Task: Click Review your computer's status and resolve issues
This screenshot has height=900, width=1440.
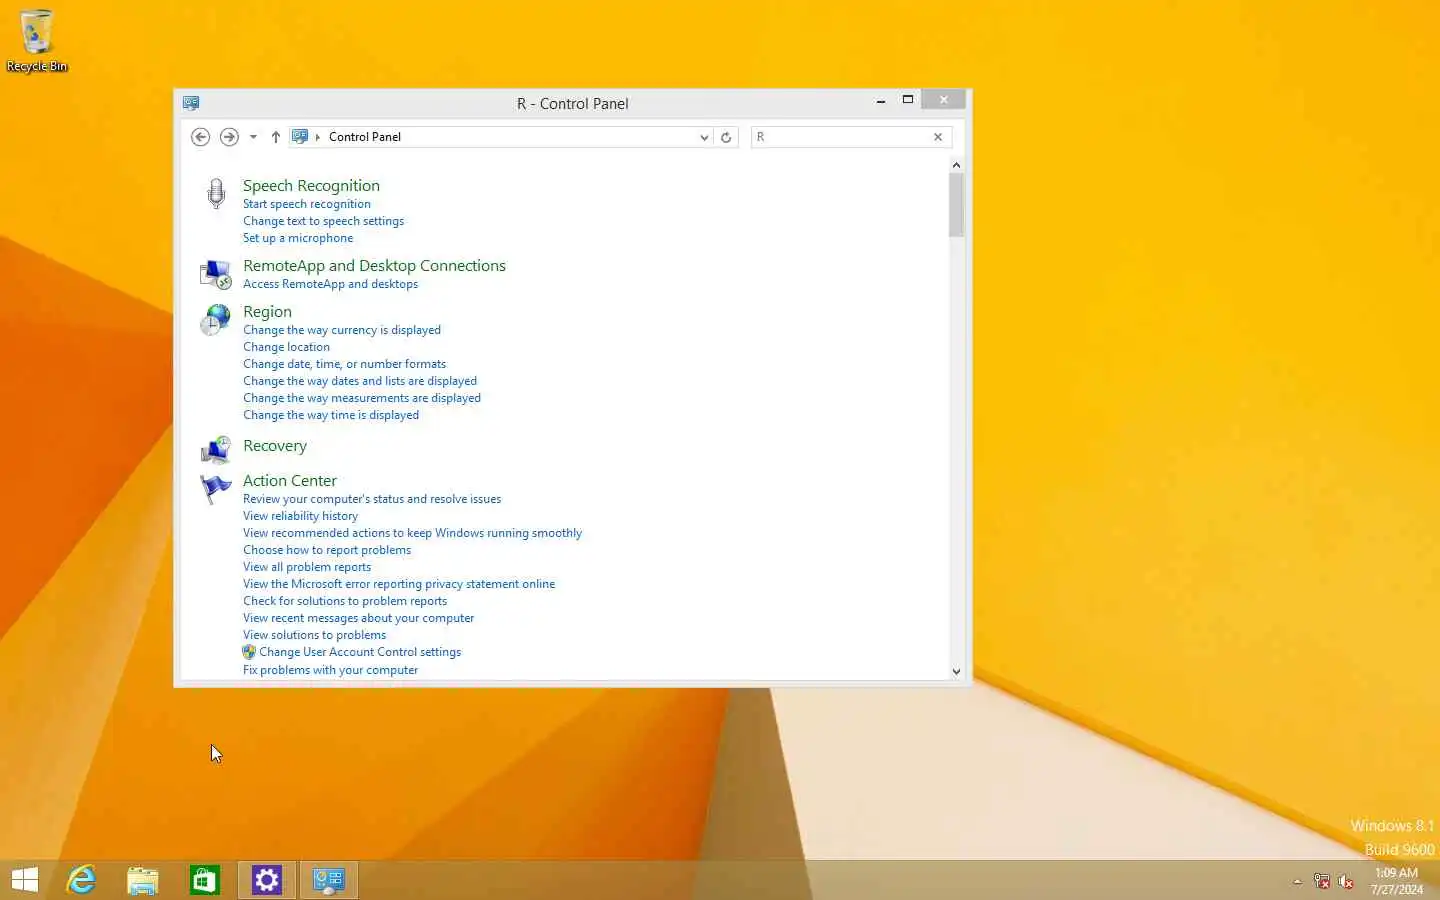Action: tap(372, 499)
